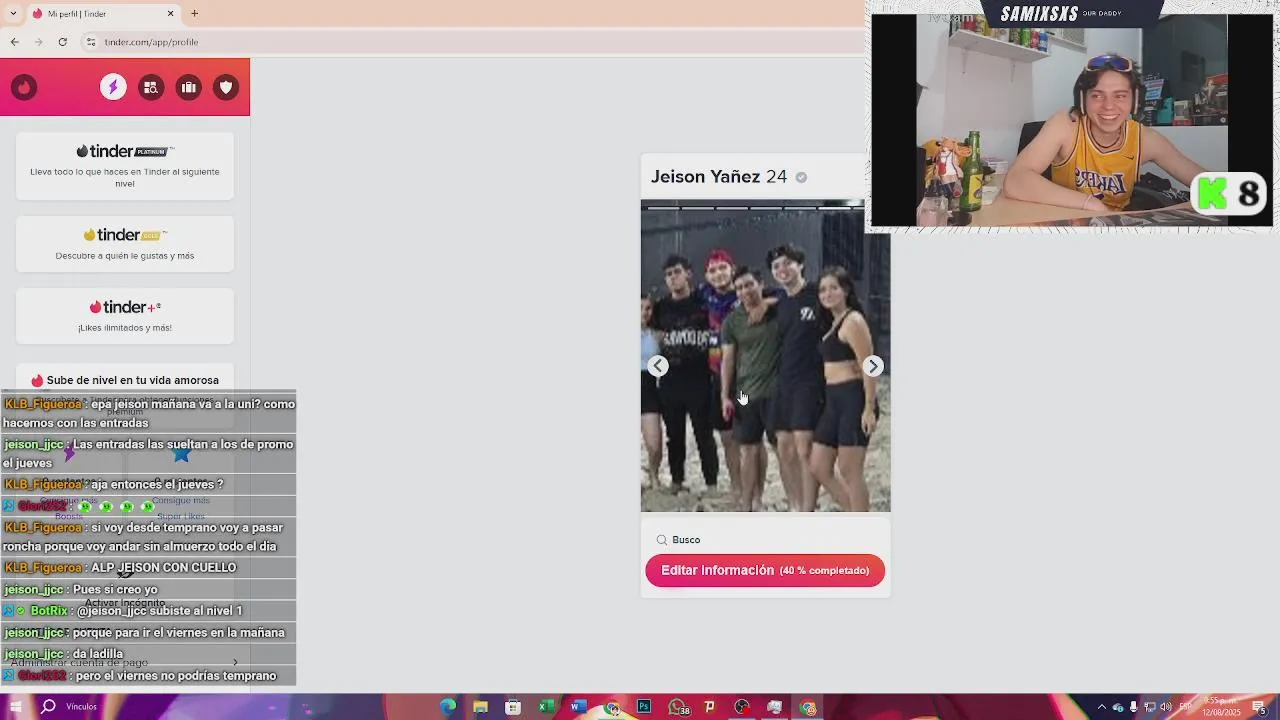Open the Windows notification center
Viewport: 1280px width, 720px height.
(1259, 707)
